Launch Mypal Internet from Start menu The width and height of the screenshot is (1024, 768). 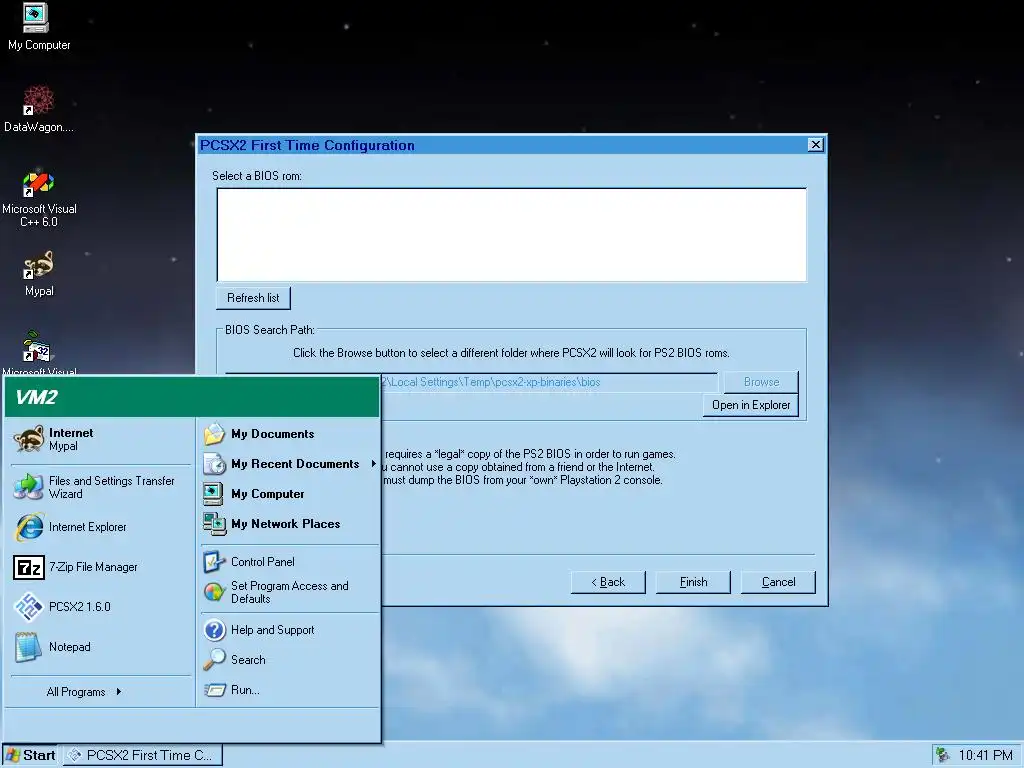100,440
